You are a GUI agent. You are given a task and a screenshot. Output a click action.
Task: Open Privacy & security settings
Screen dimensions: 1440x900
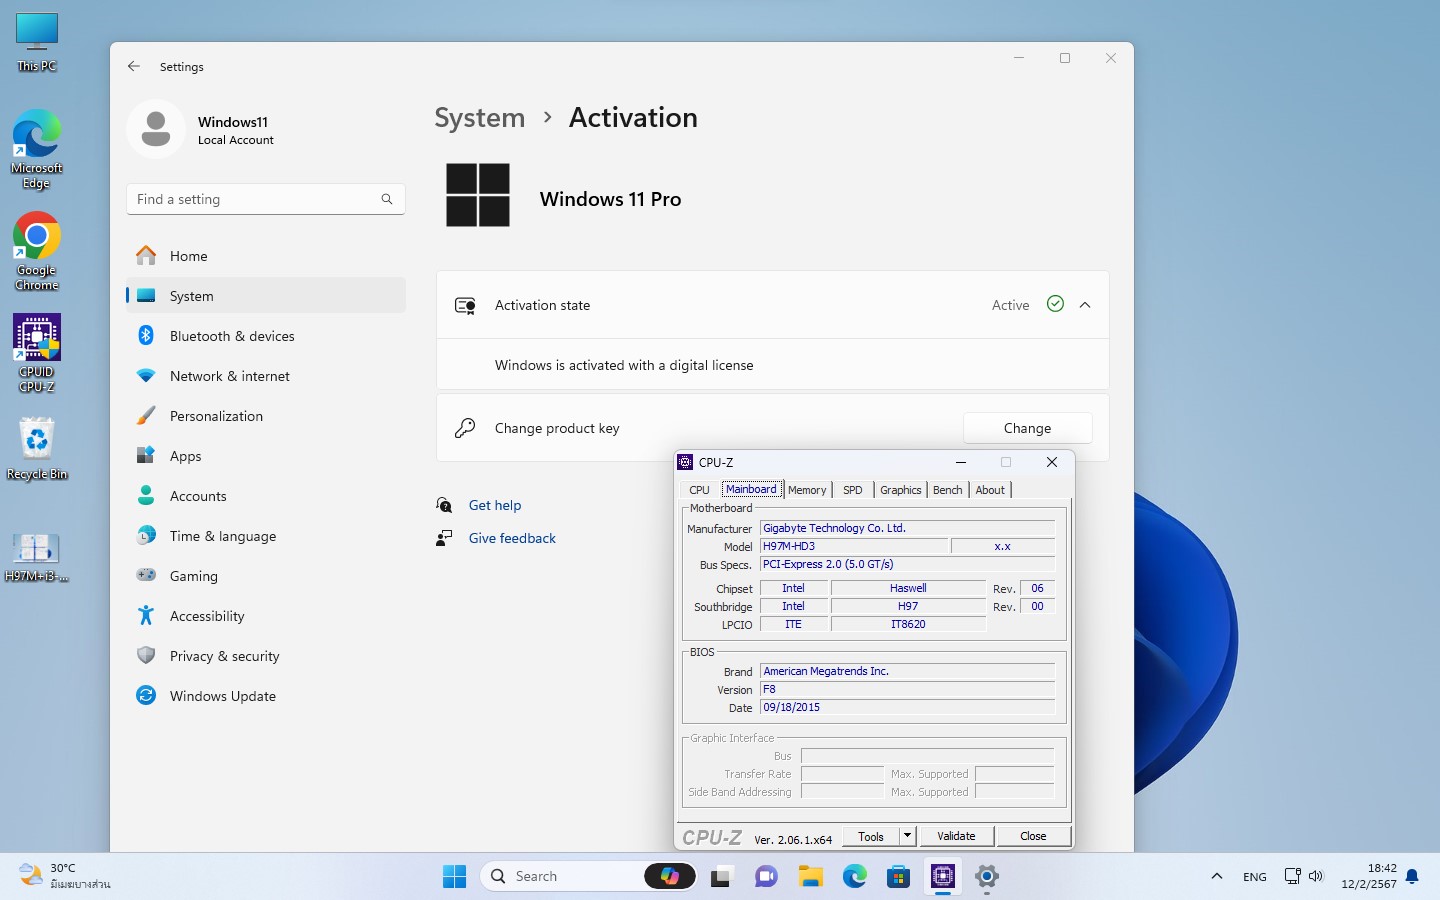pyautogui.click(x=266, y=656)
